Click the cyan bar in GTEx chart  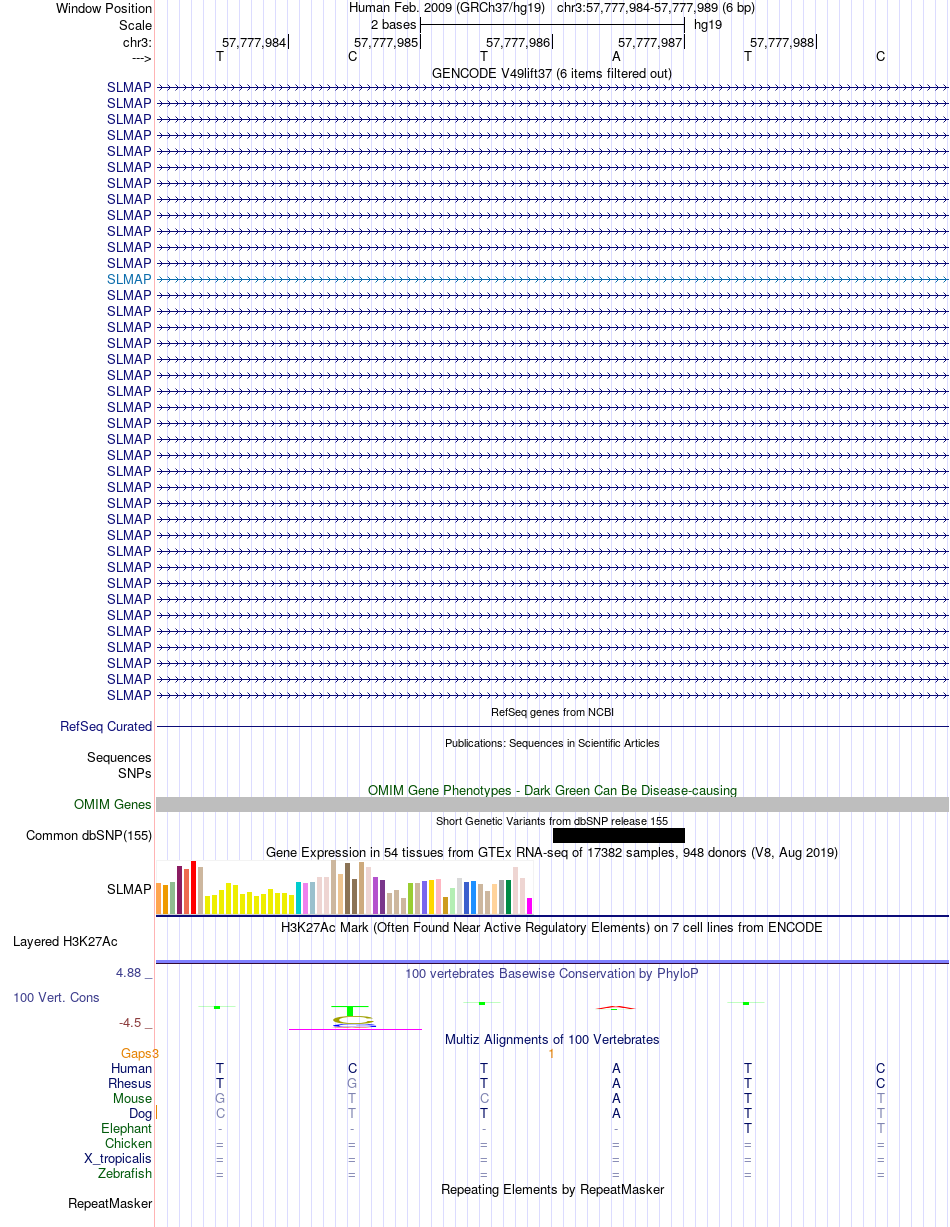[299, 898]
